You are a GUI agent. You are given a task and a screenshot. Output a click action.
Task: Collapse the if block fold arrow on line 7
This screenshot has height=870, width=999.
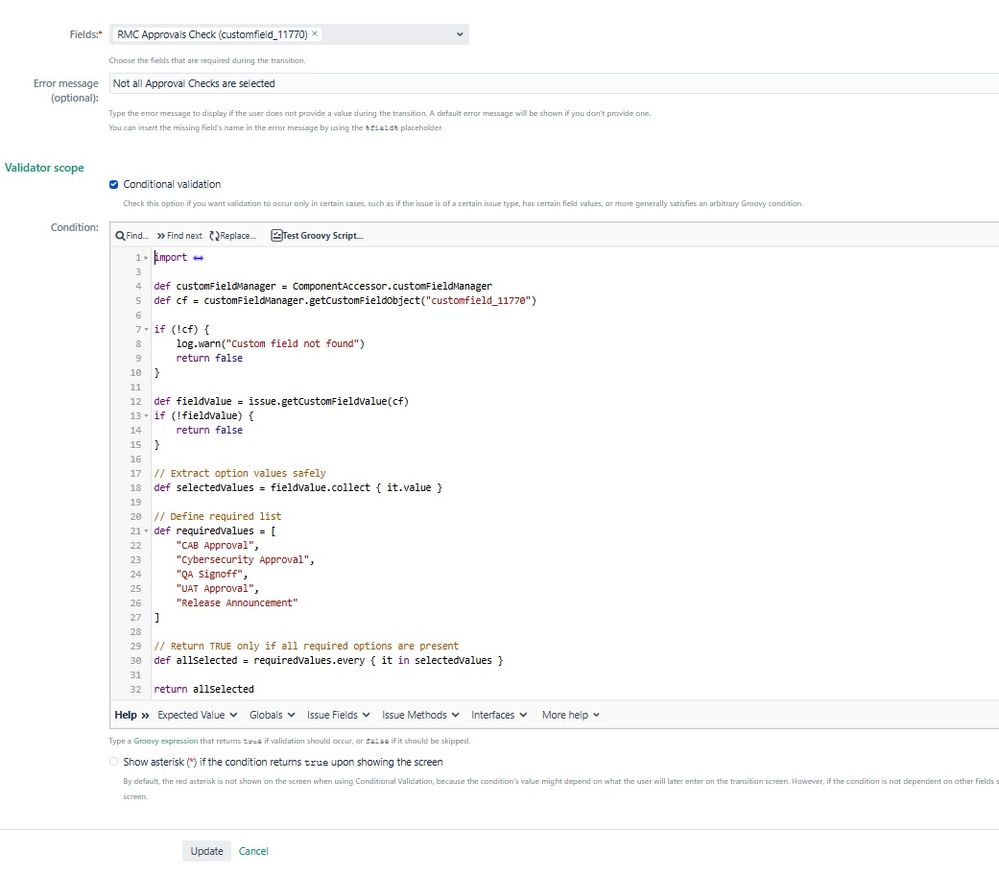[x=145, y=329]
